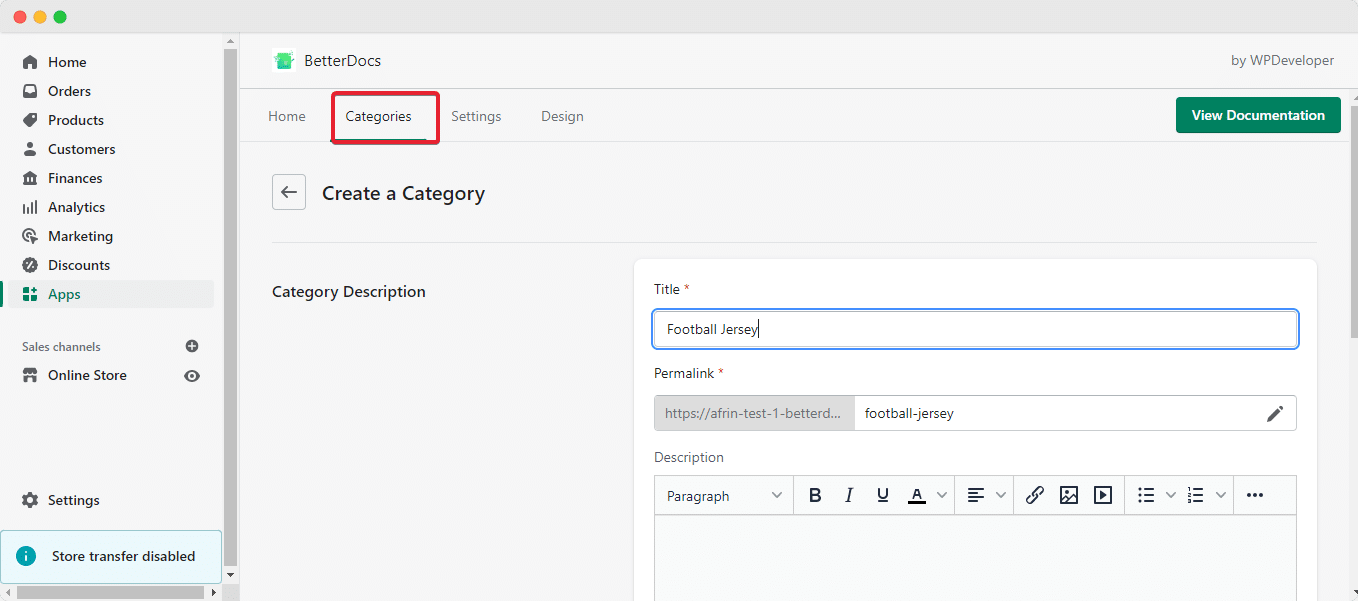
Task: Apply underline formatting to description text
Action: click(x=883, y=494)
